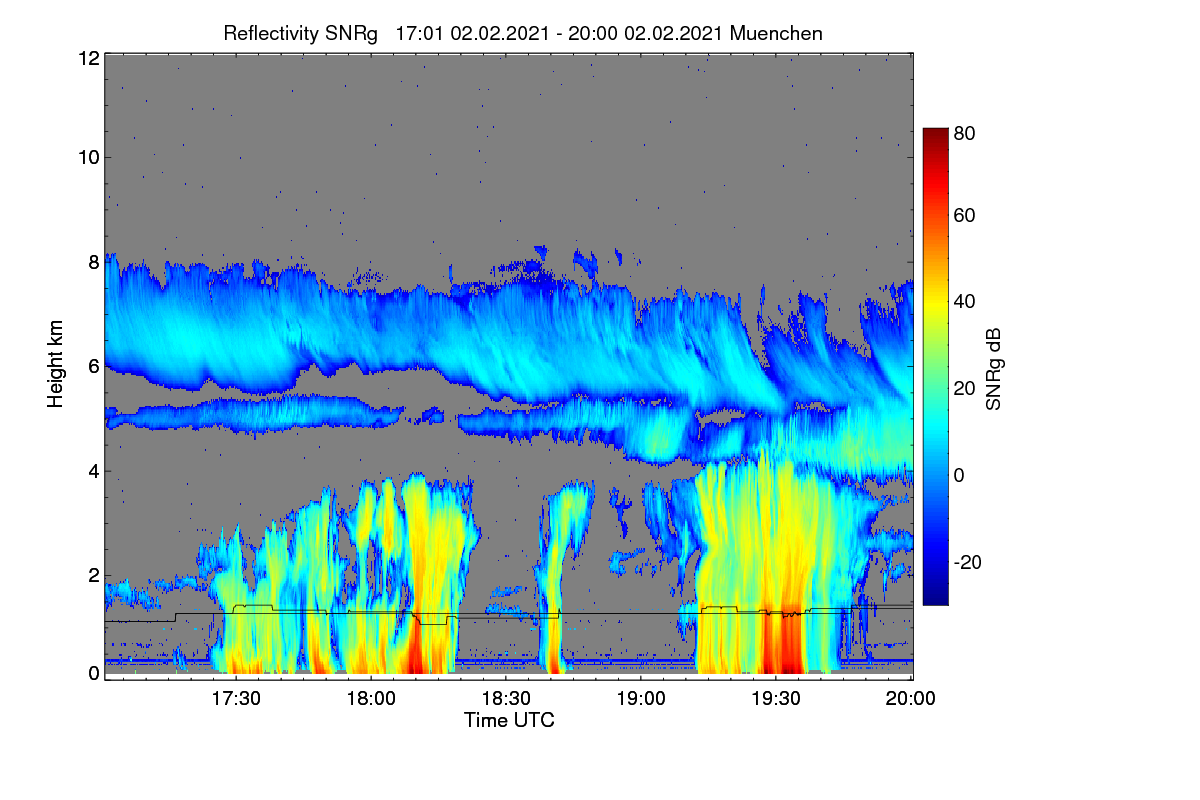1200x800 pixels.
Task: Click the 'Time UTC' axis label
Action: pyautogui.click(x=509, y=720)
